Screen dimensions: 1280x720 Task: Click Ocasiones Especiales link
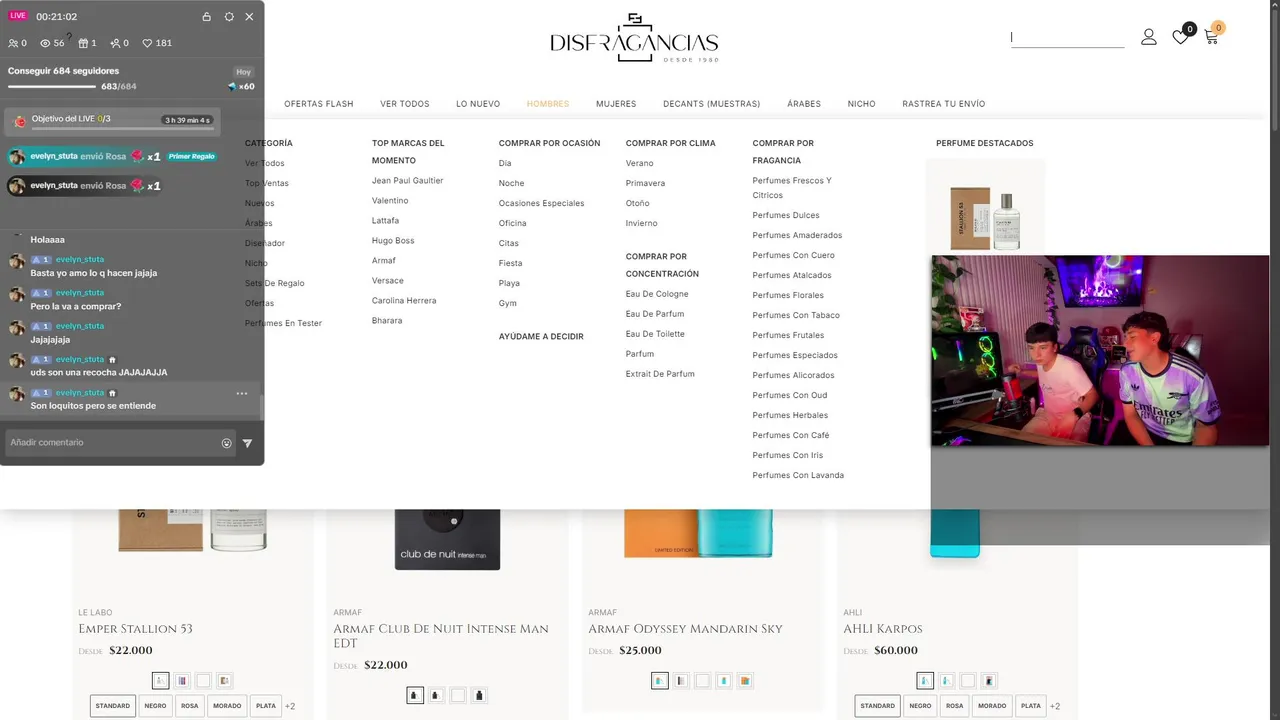[x=541, y=203]
